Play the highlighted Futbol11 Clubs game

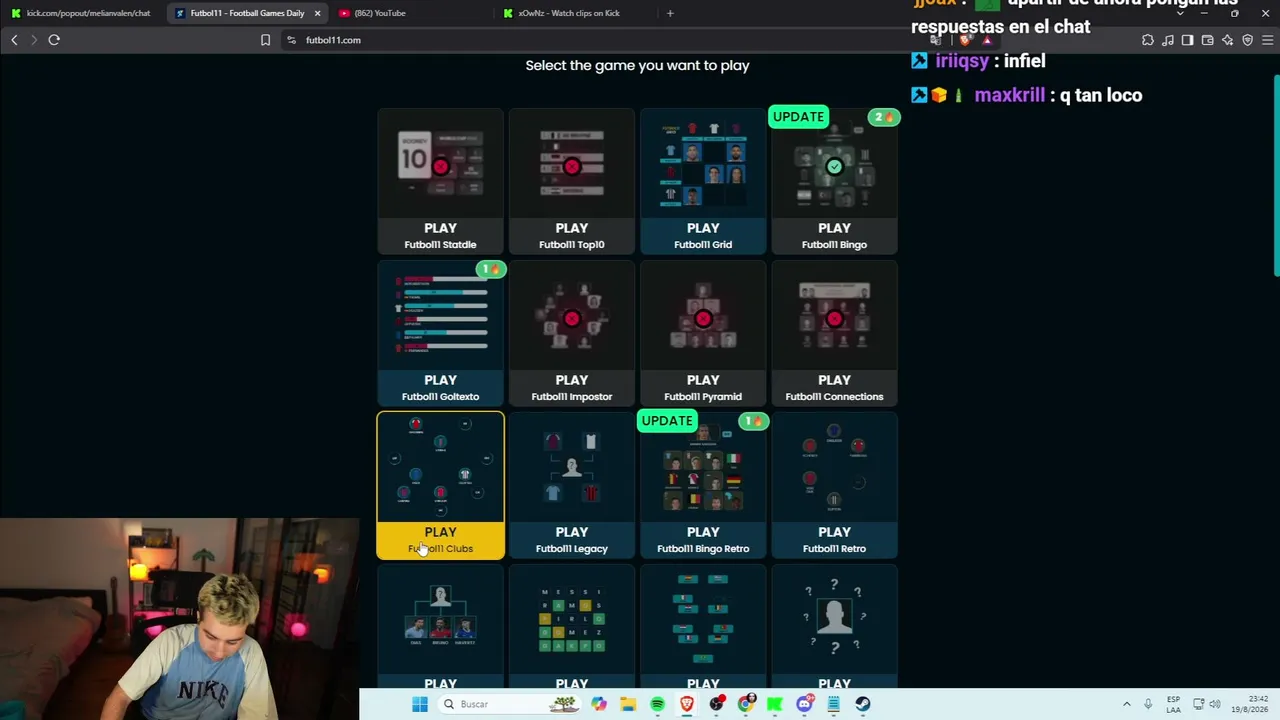pos(440,485)
